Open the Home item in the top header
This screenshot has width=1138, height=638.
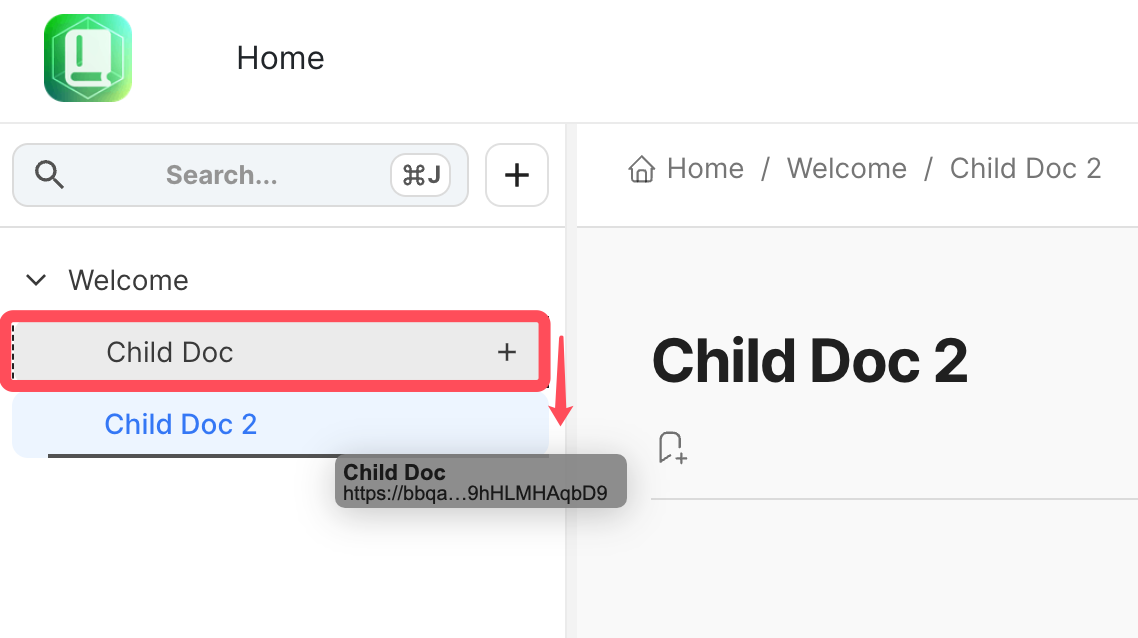280,58
